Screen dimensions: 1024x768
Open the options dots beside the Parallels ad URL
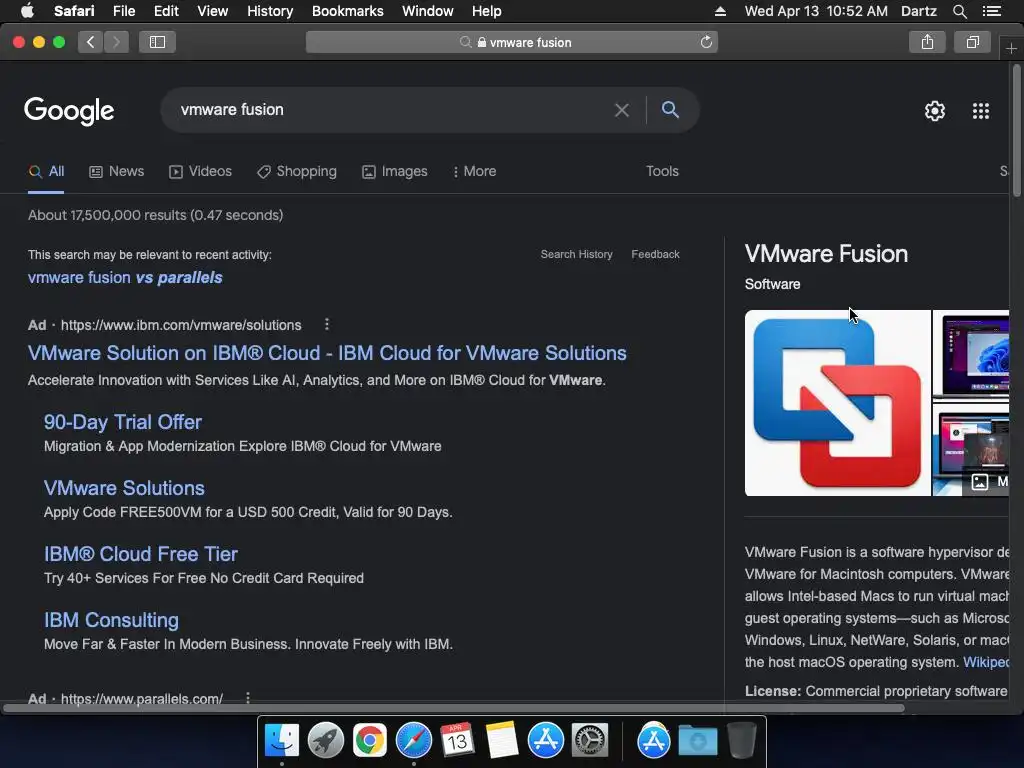point(248,698)
